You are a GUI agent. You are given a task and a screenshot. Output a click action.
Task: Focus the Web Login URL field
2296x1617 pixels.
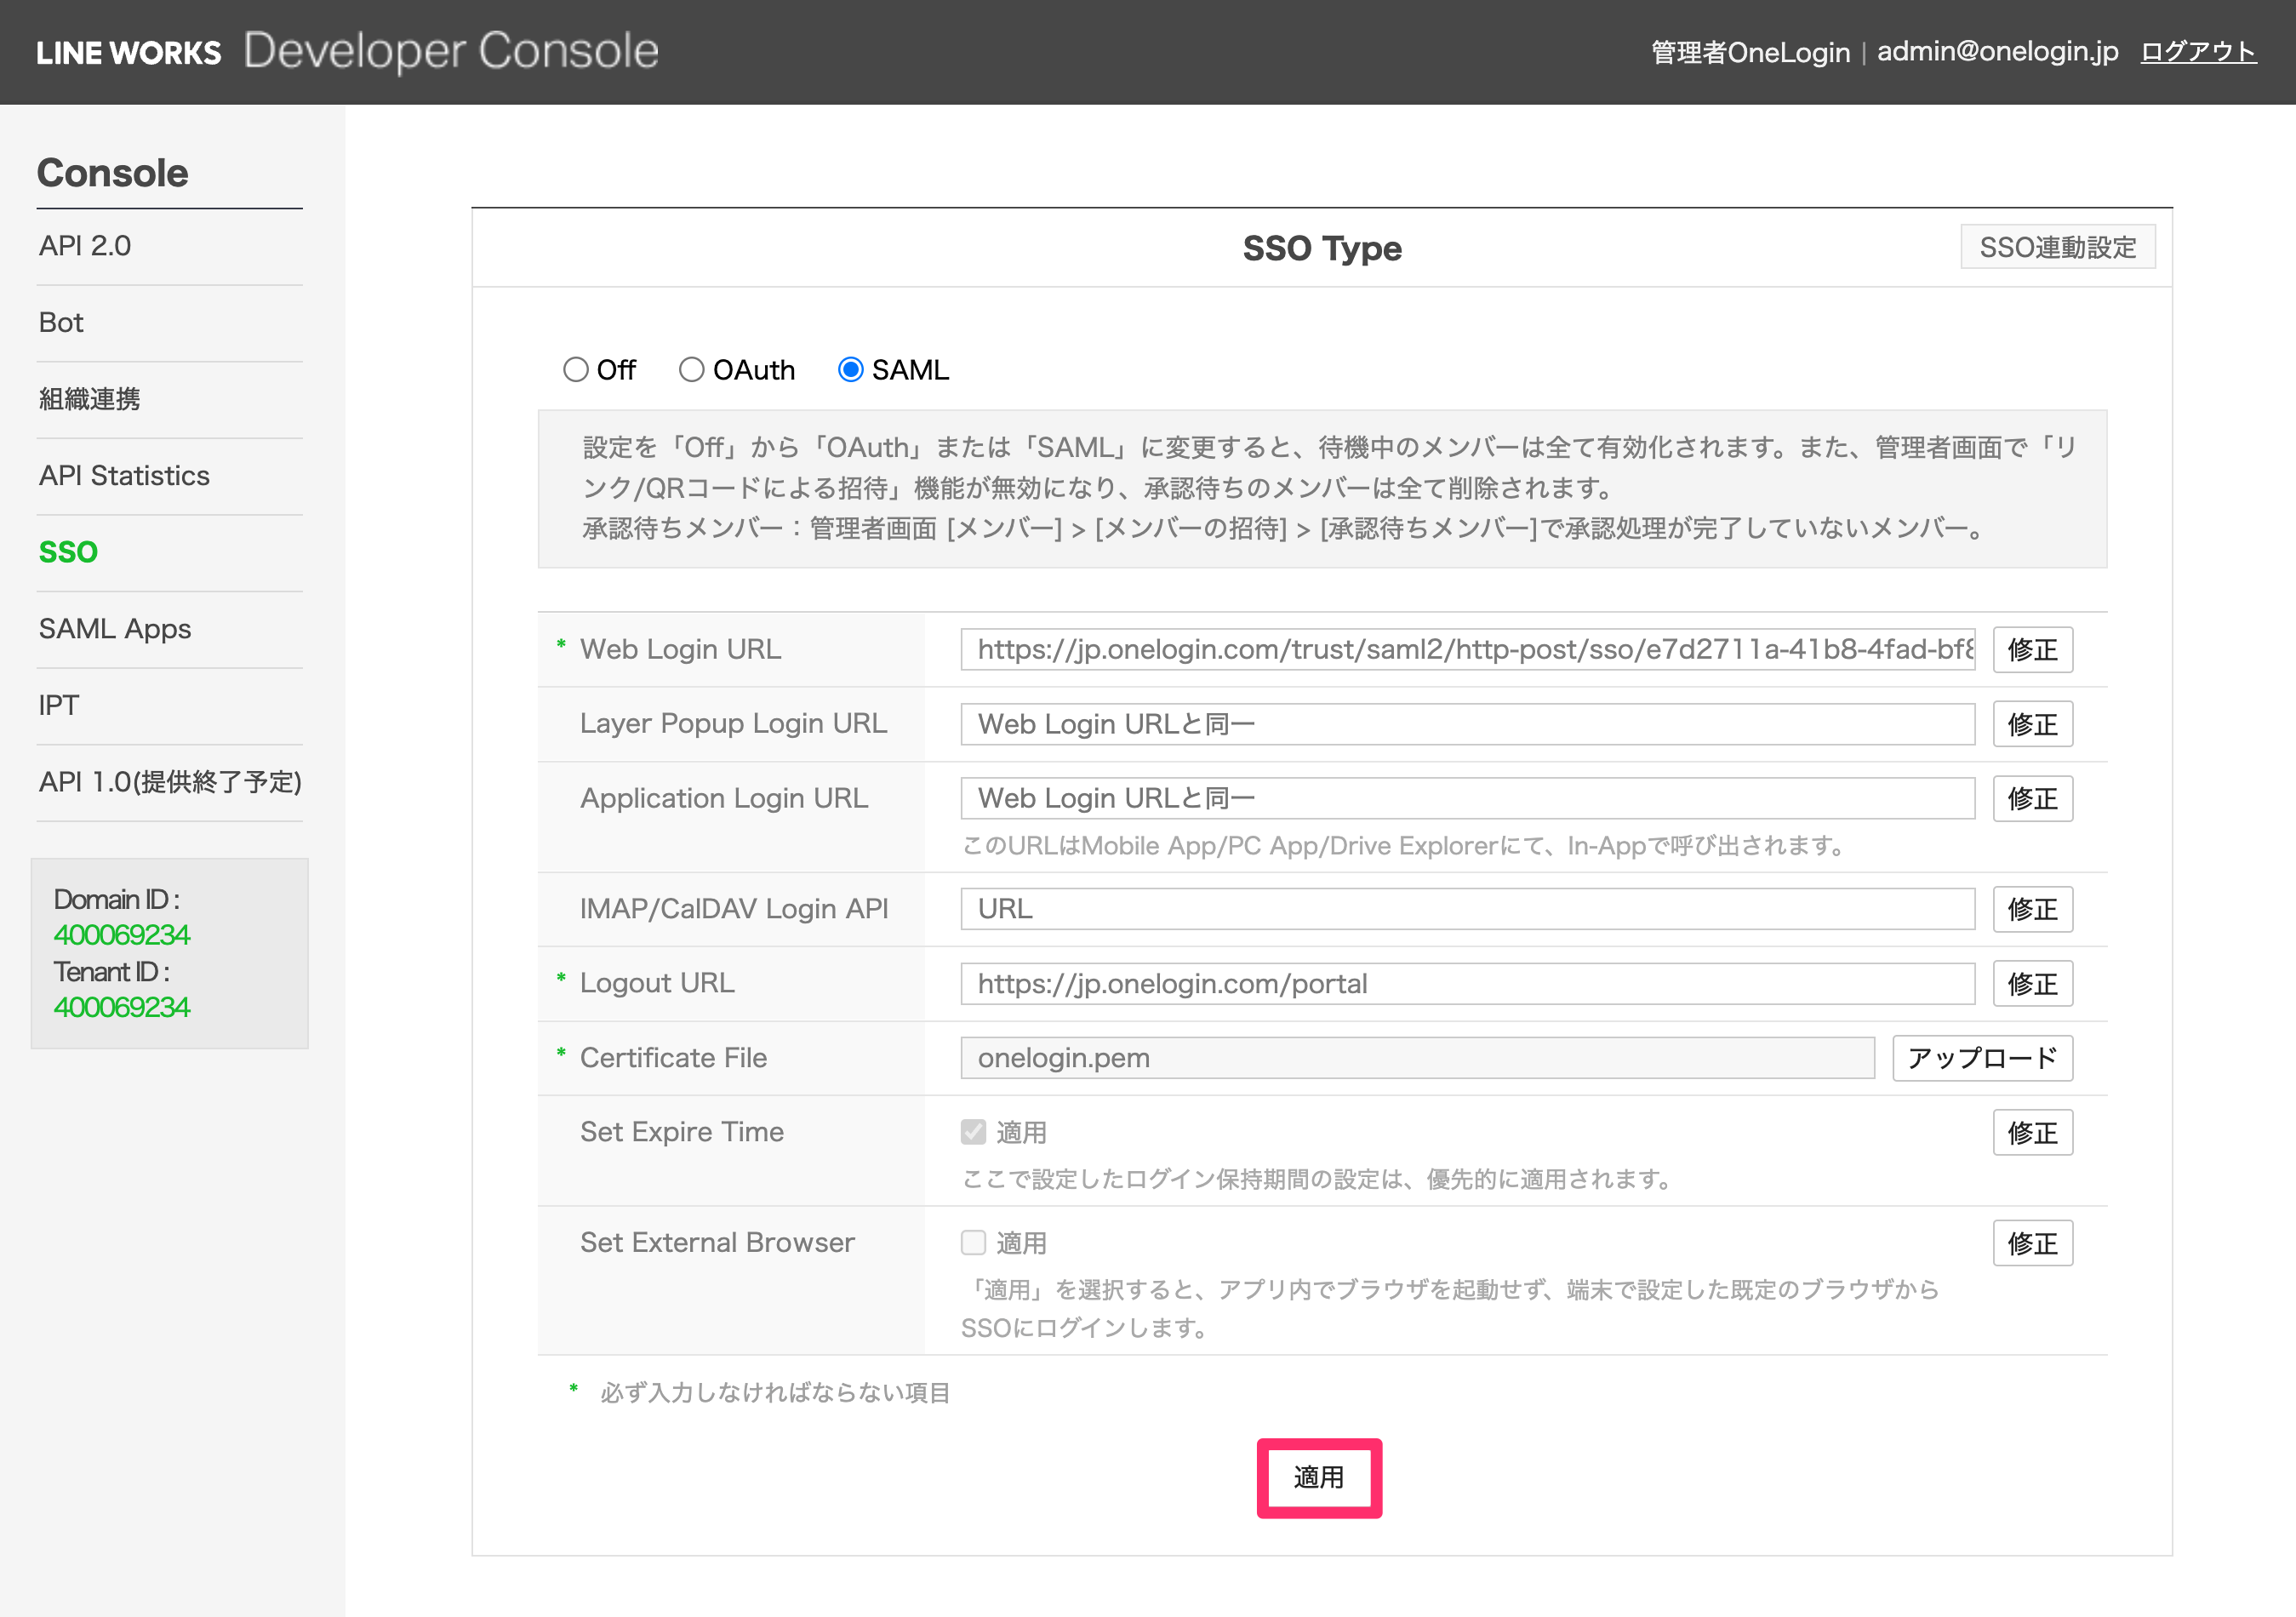[1468, 650]
